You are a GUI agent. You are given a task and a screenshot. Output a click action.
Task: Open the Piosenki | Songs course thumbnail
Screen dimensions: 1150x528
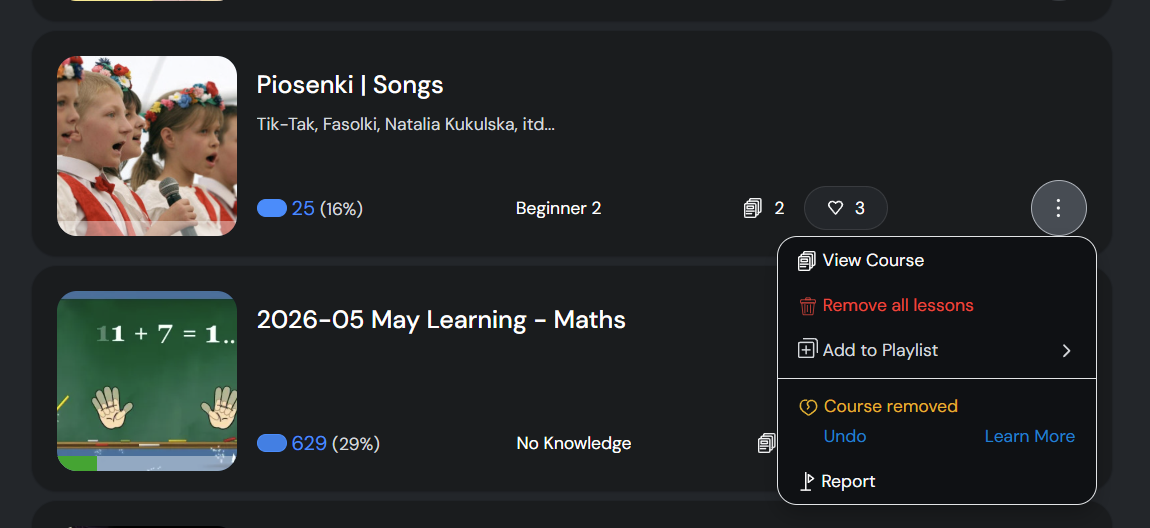tap(147, 146)
